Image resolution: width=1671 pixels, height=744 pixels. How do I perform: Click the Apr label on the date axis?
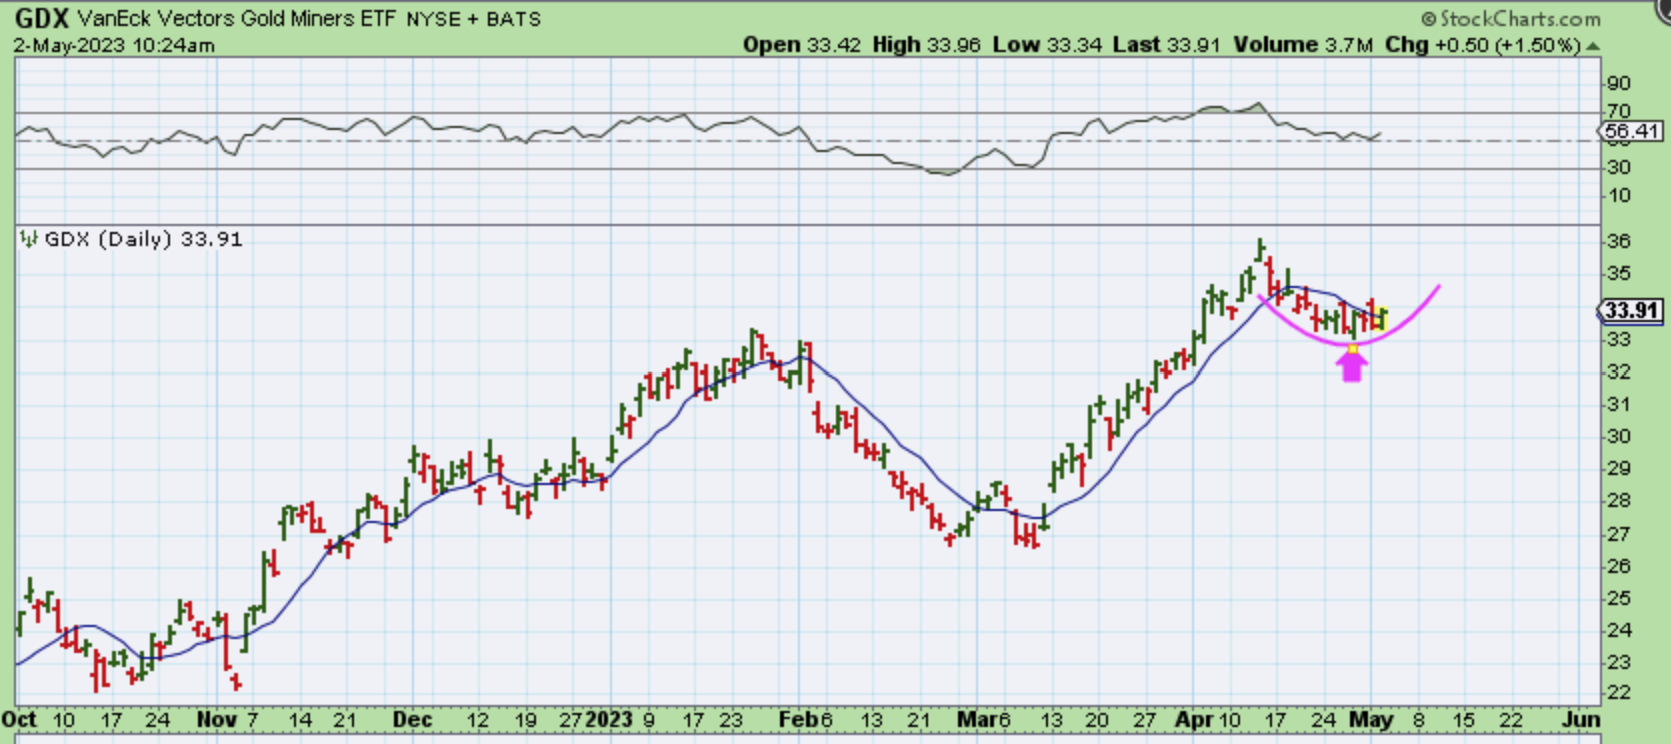click(x=1194, y=720)
